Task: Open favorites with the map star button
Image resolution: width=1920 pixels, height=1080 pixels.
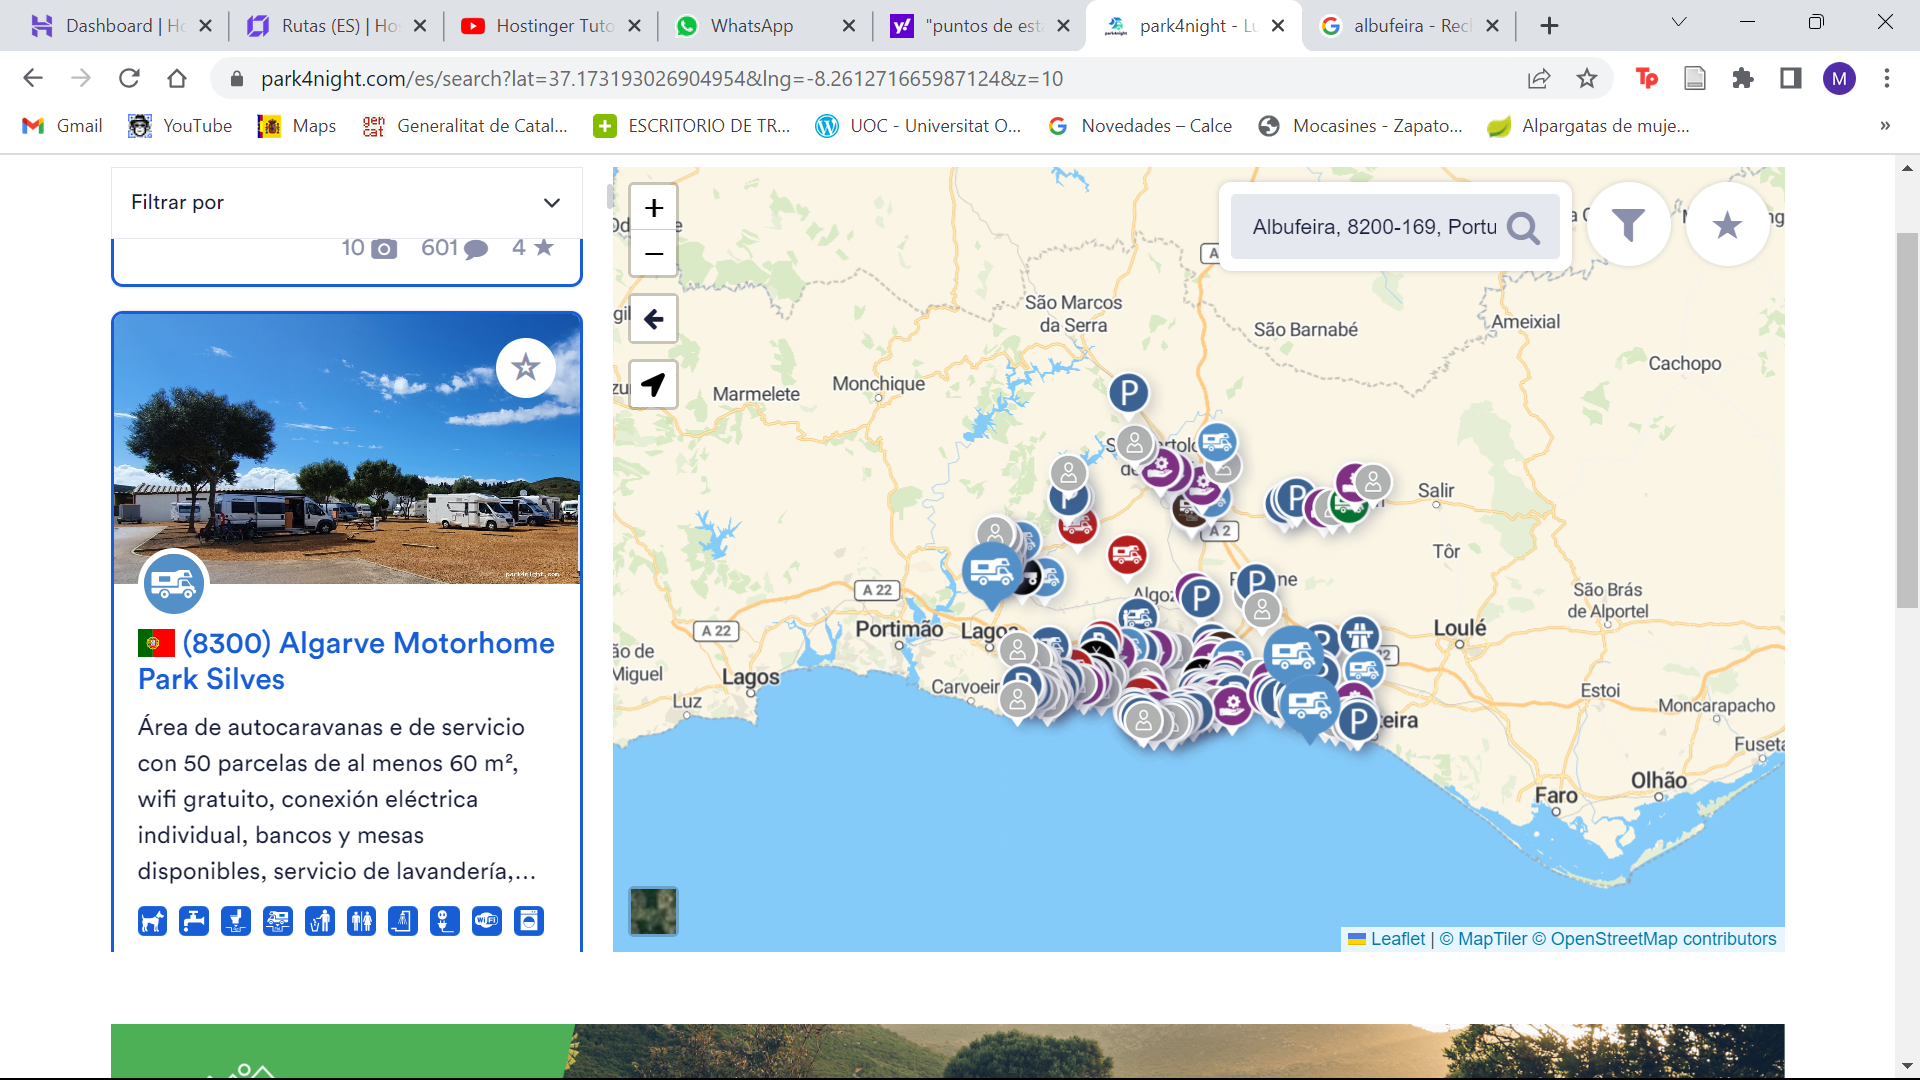Action: pyautogui.click(x=1727, y=225)
